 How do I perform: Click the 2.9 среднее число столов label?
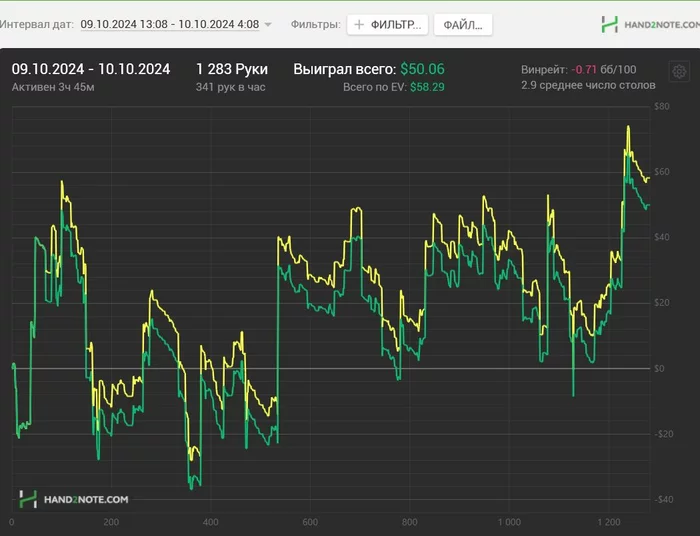[588, 85]
